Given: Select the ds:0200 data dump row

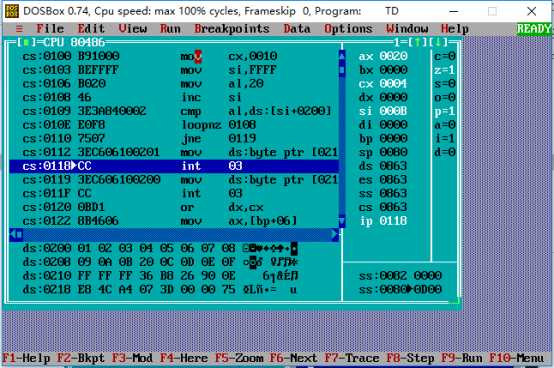Looking at the screenshot, I should tap(160, 248).
